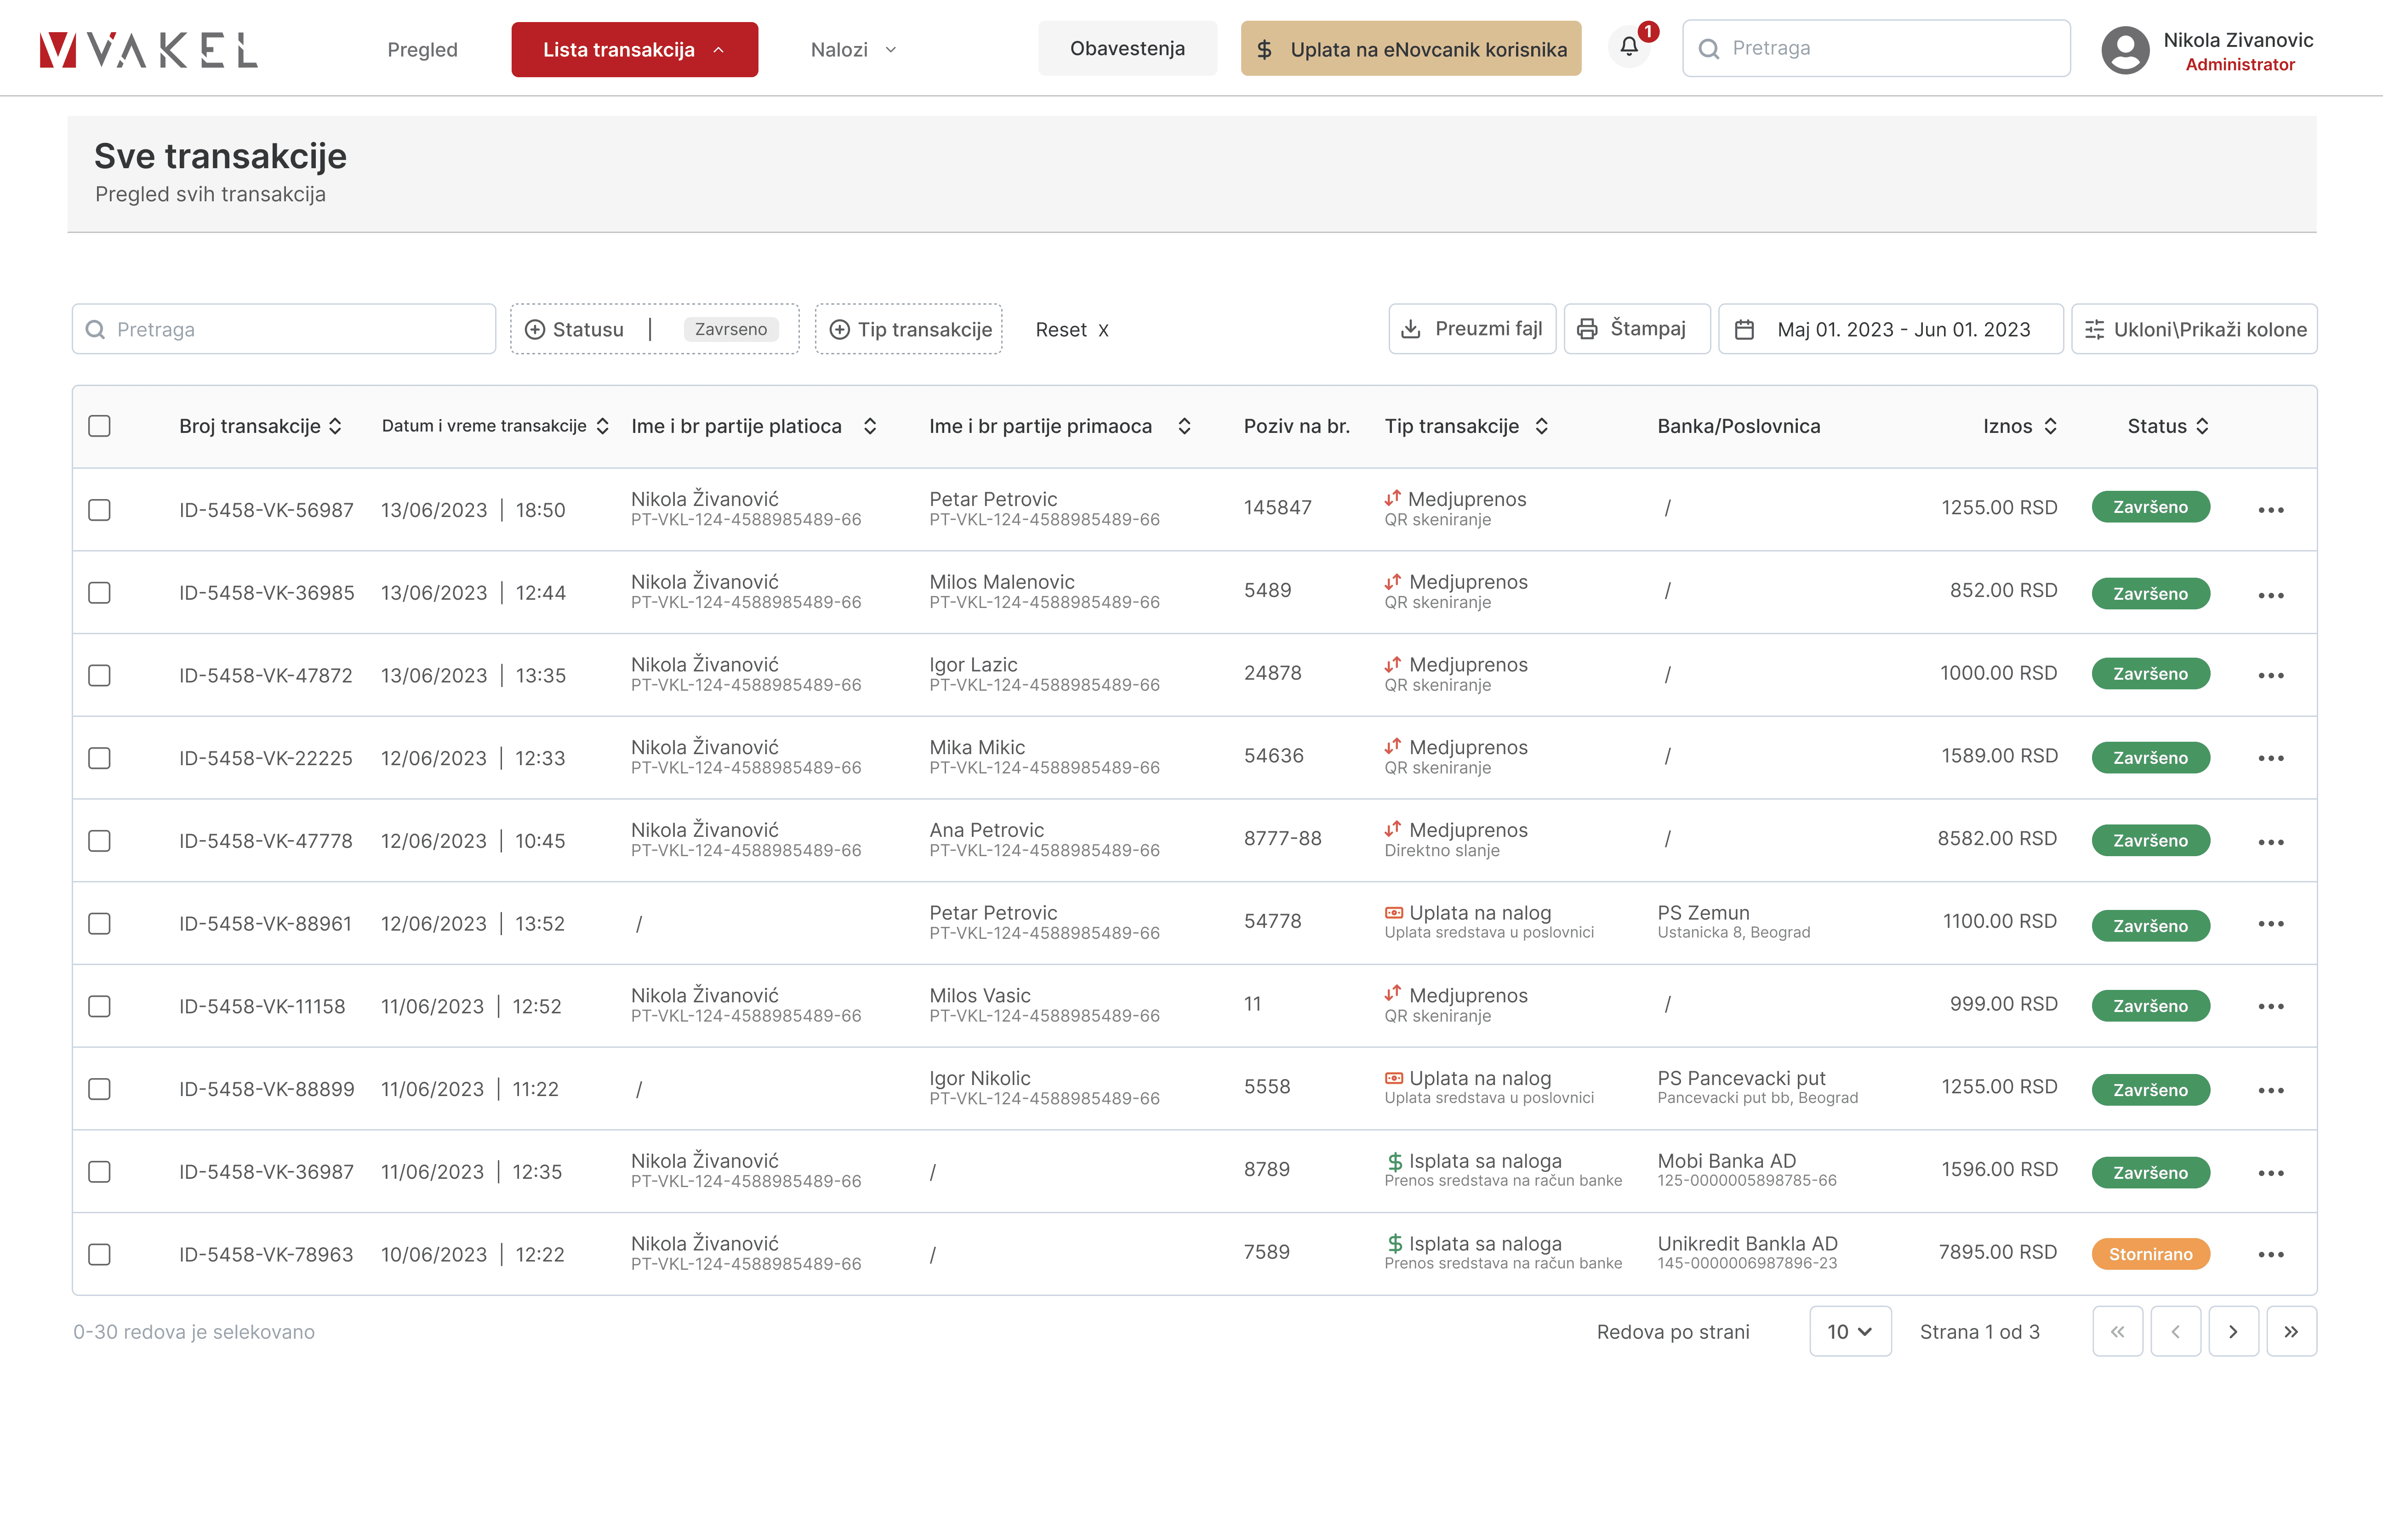The width and height of the screenshot is (2383, 1540).
Task: Click Uplata na eNovcanik korisnika
Action: point(1411,48)
